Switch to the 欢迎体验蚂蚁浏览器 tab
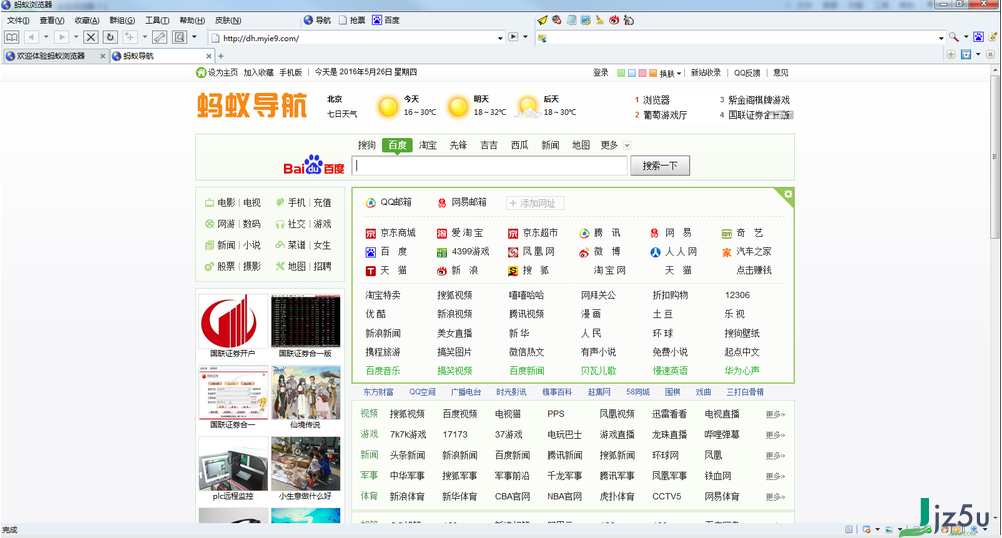The image size is (1002, 538). [55, 56]
